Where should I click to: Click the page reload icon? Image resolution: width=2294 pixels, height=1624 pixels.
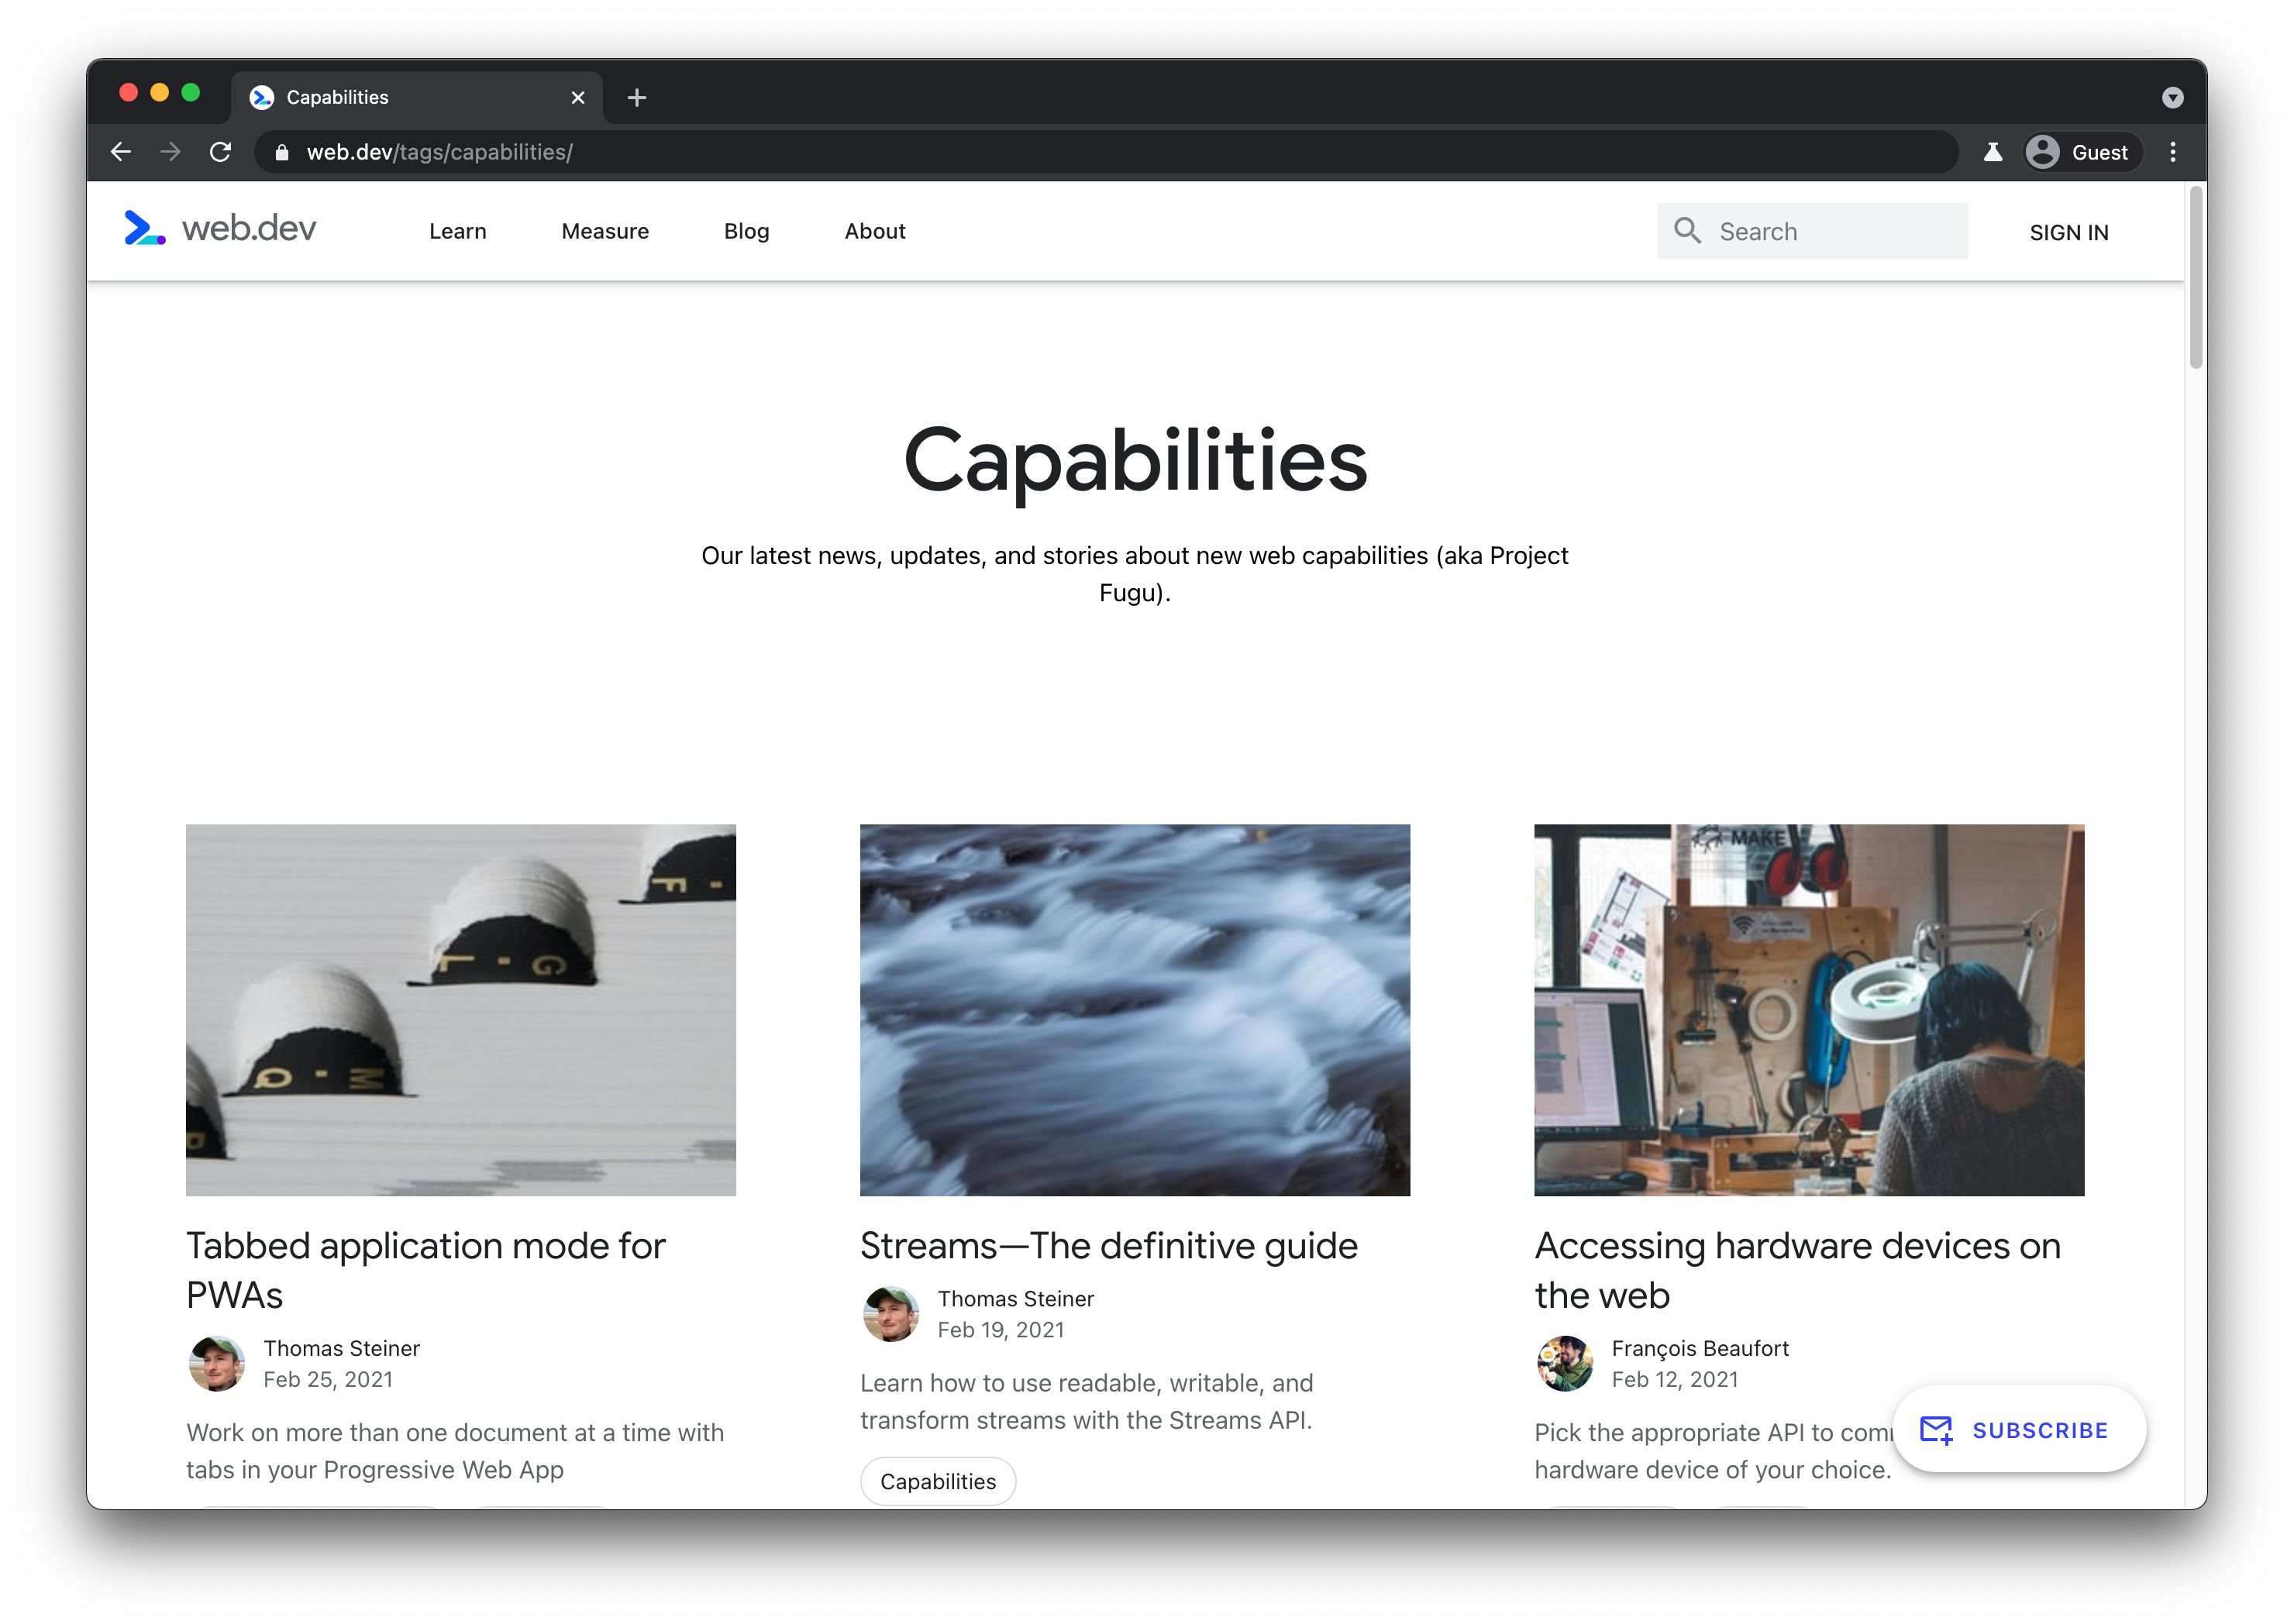[x=222, y=150]
